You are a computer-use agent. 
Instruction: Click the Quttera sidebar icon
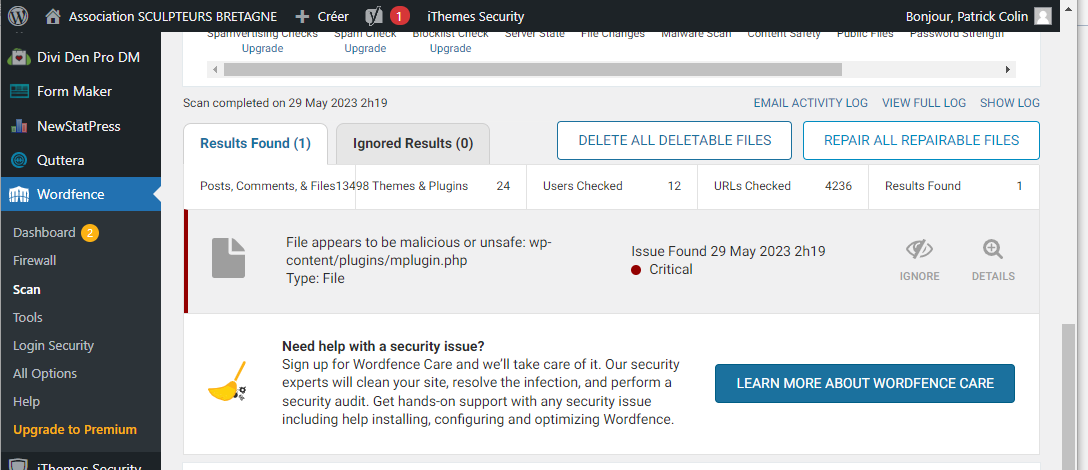[18, 160]
